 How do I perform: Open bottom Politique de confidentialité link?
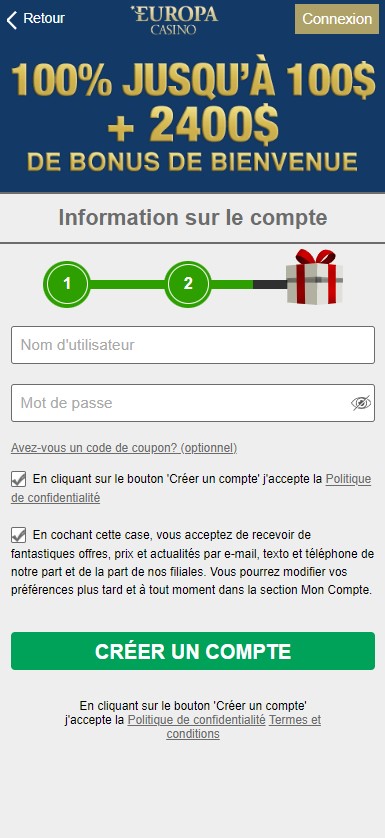tap(196, 720)
